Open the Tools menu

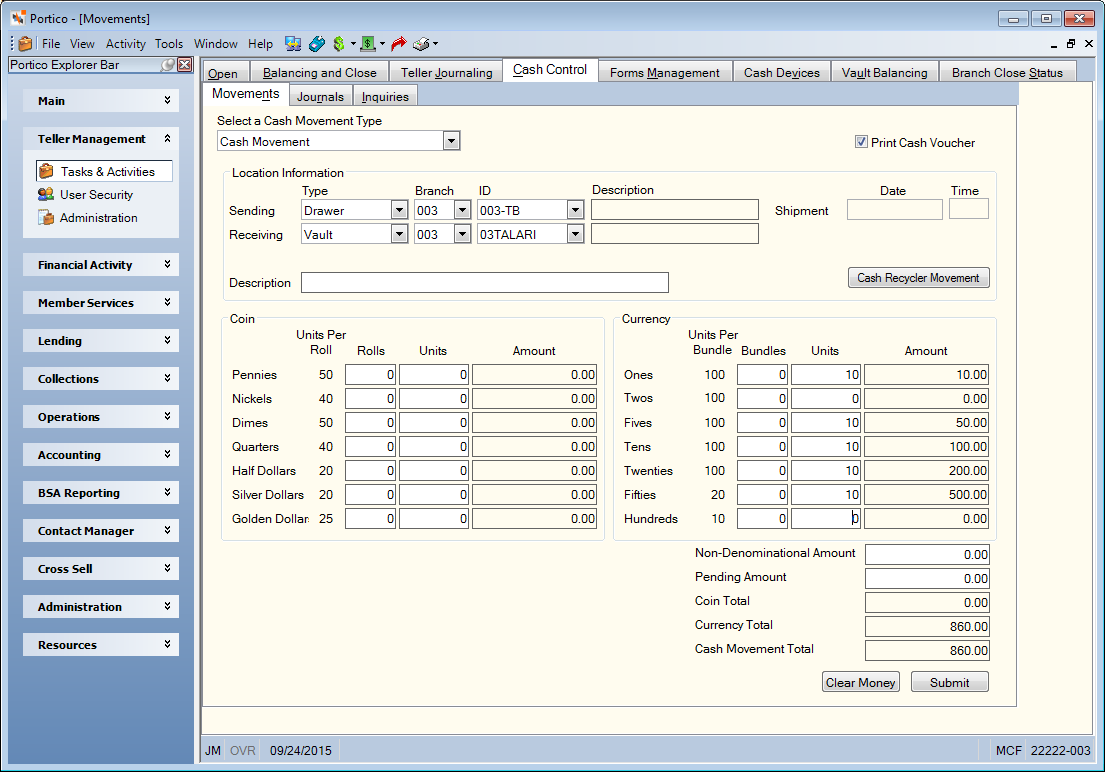(168, 44)
